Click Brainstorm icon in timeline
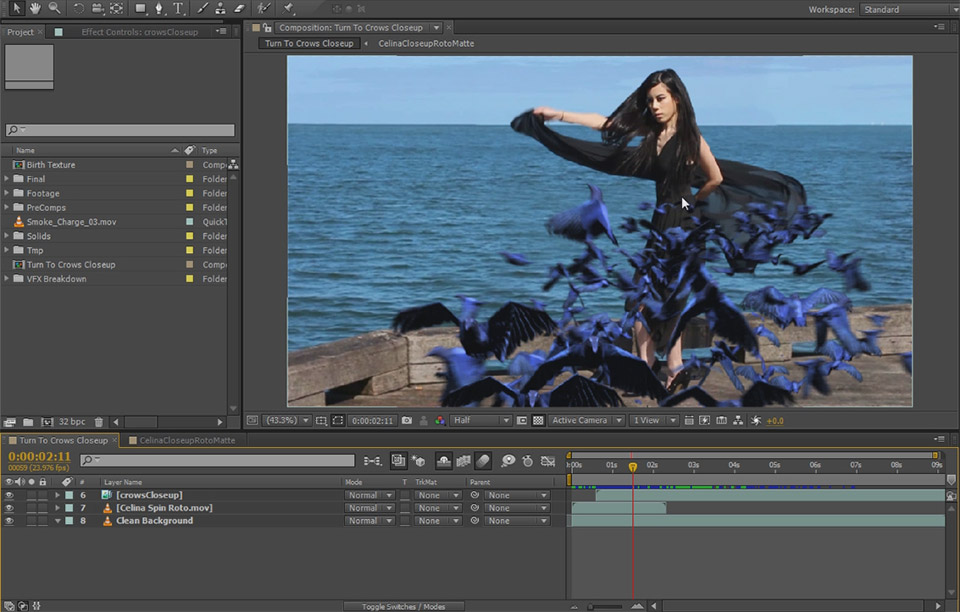Screen dimensions: 960x612 click(x=508, y=461)
